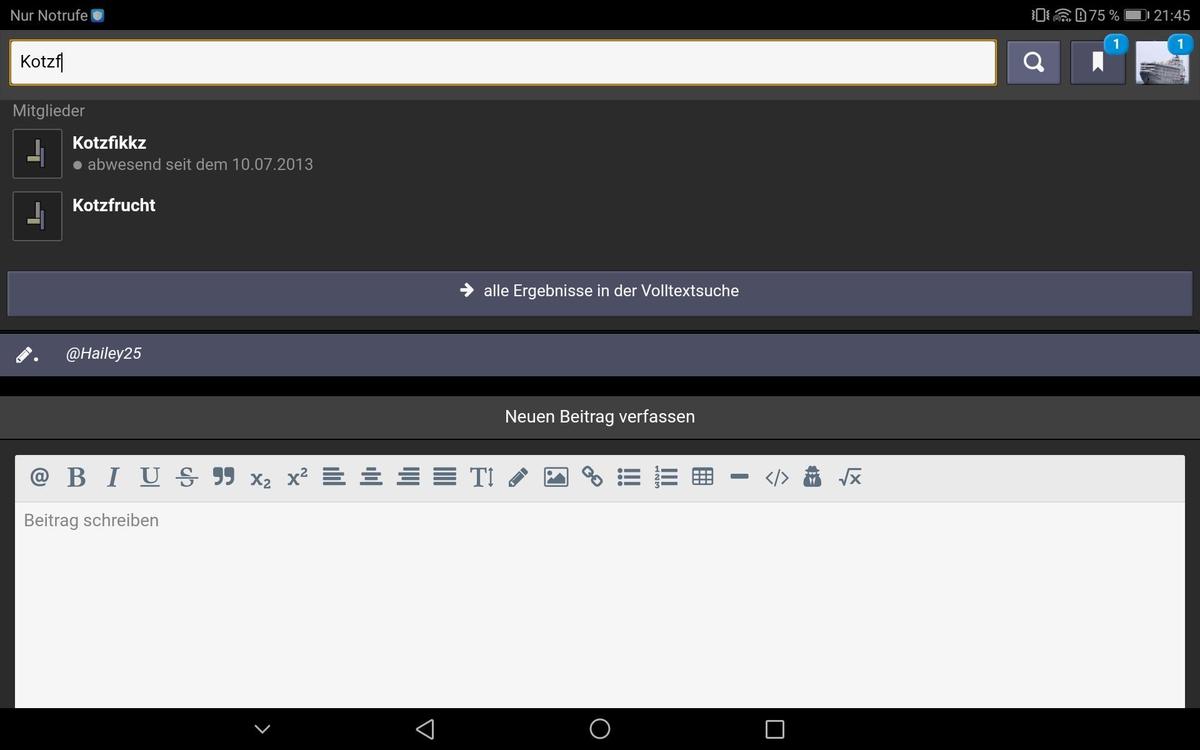Insert an image via toolbar
Viewport: 1200px width, 750px height.
pyautogui.click(x=556, y=477)
